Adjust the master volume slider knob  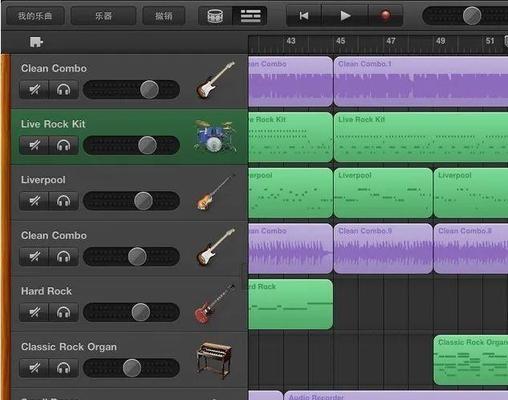[x=472, y=16]
